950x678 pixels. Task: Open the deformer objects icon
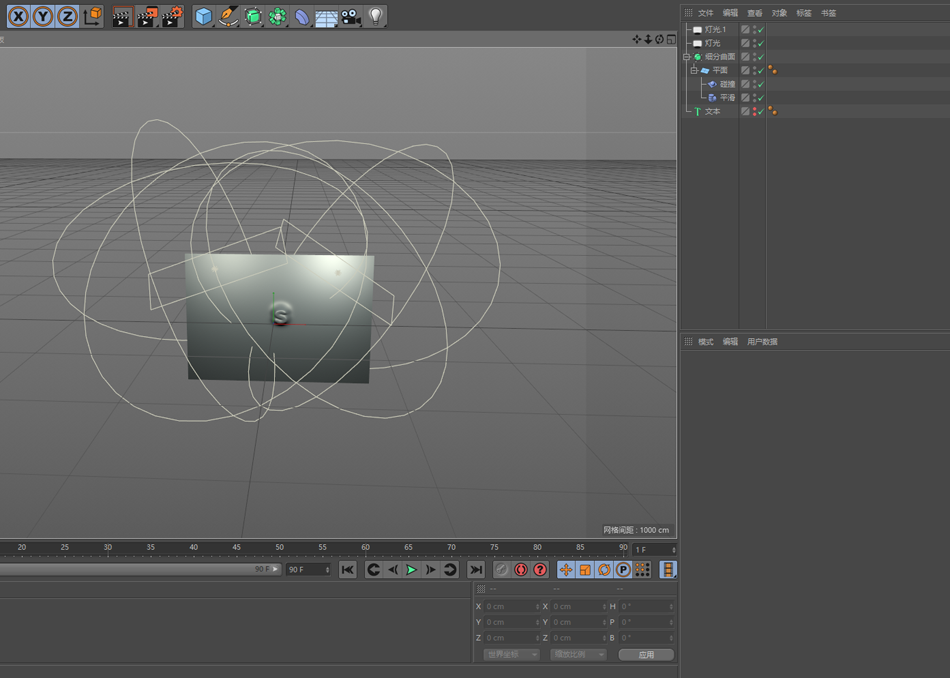tap(302, 16)
